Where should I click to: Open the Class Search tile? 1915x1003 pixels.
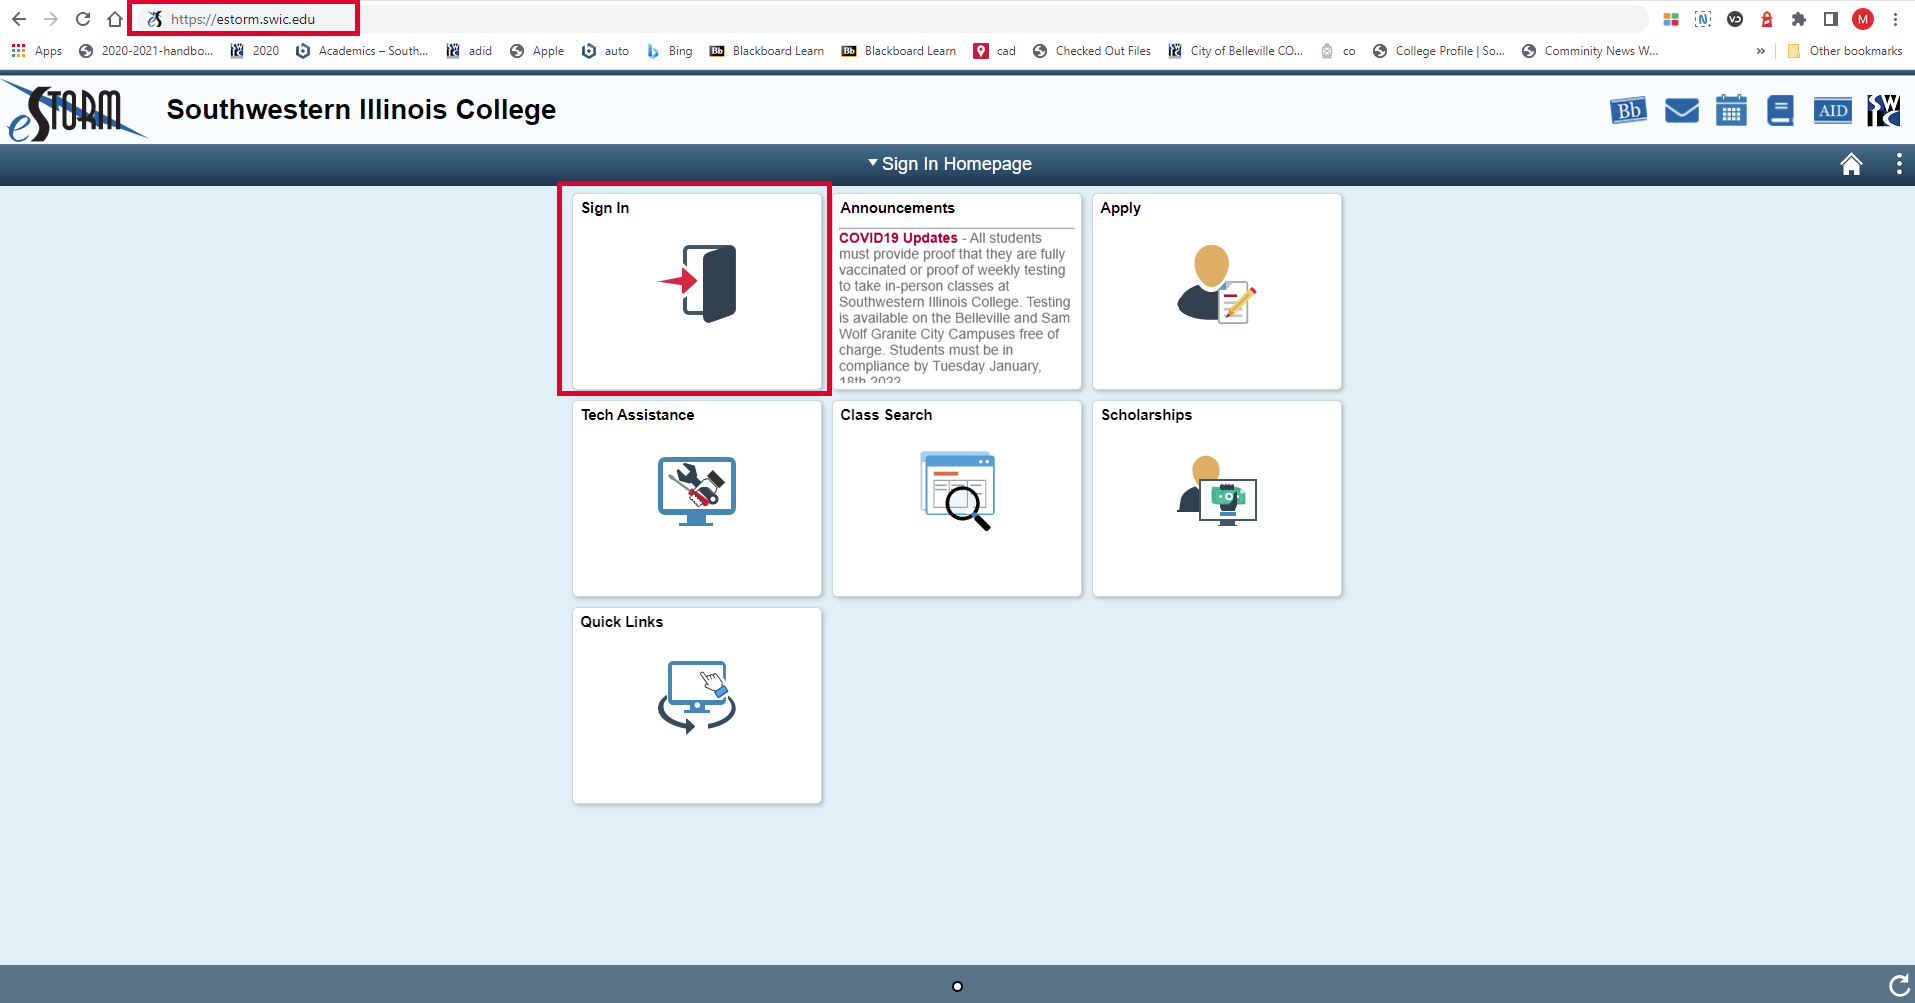pyautogui.click(x=956, y=498)
